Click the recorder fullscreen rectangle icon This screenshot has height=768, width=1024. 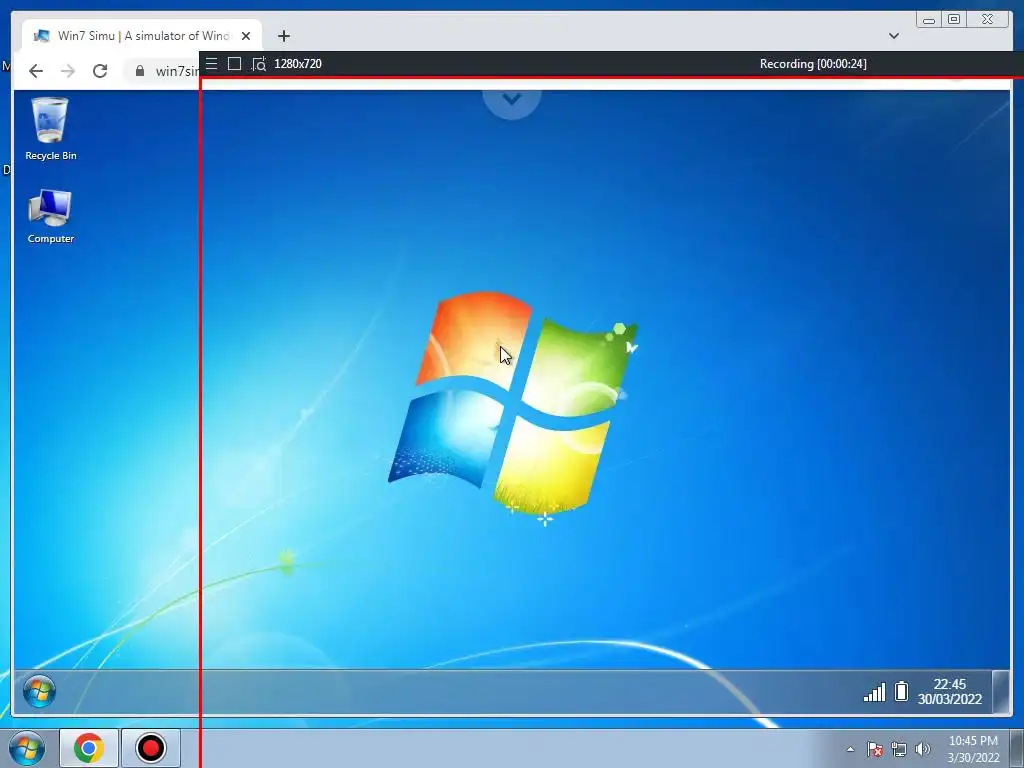(234, 63)
